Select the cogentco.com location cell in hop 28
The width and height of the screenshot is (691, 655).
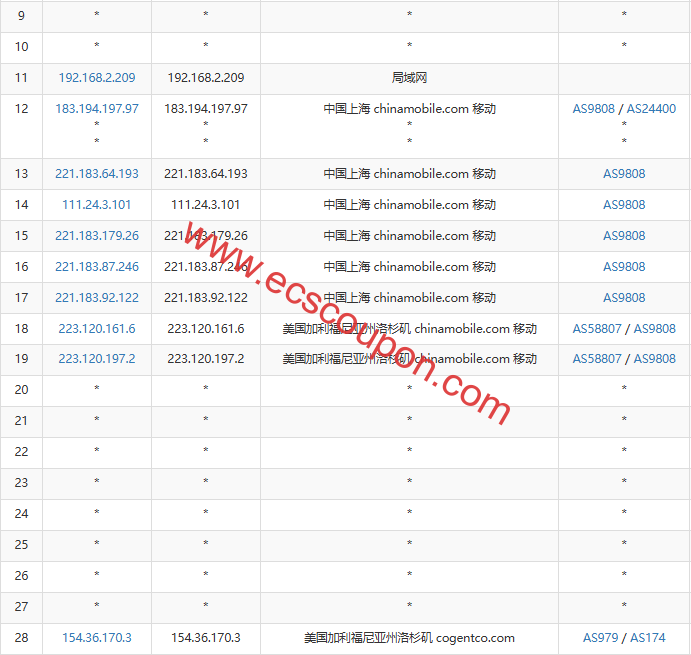(x=410, y=638)
